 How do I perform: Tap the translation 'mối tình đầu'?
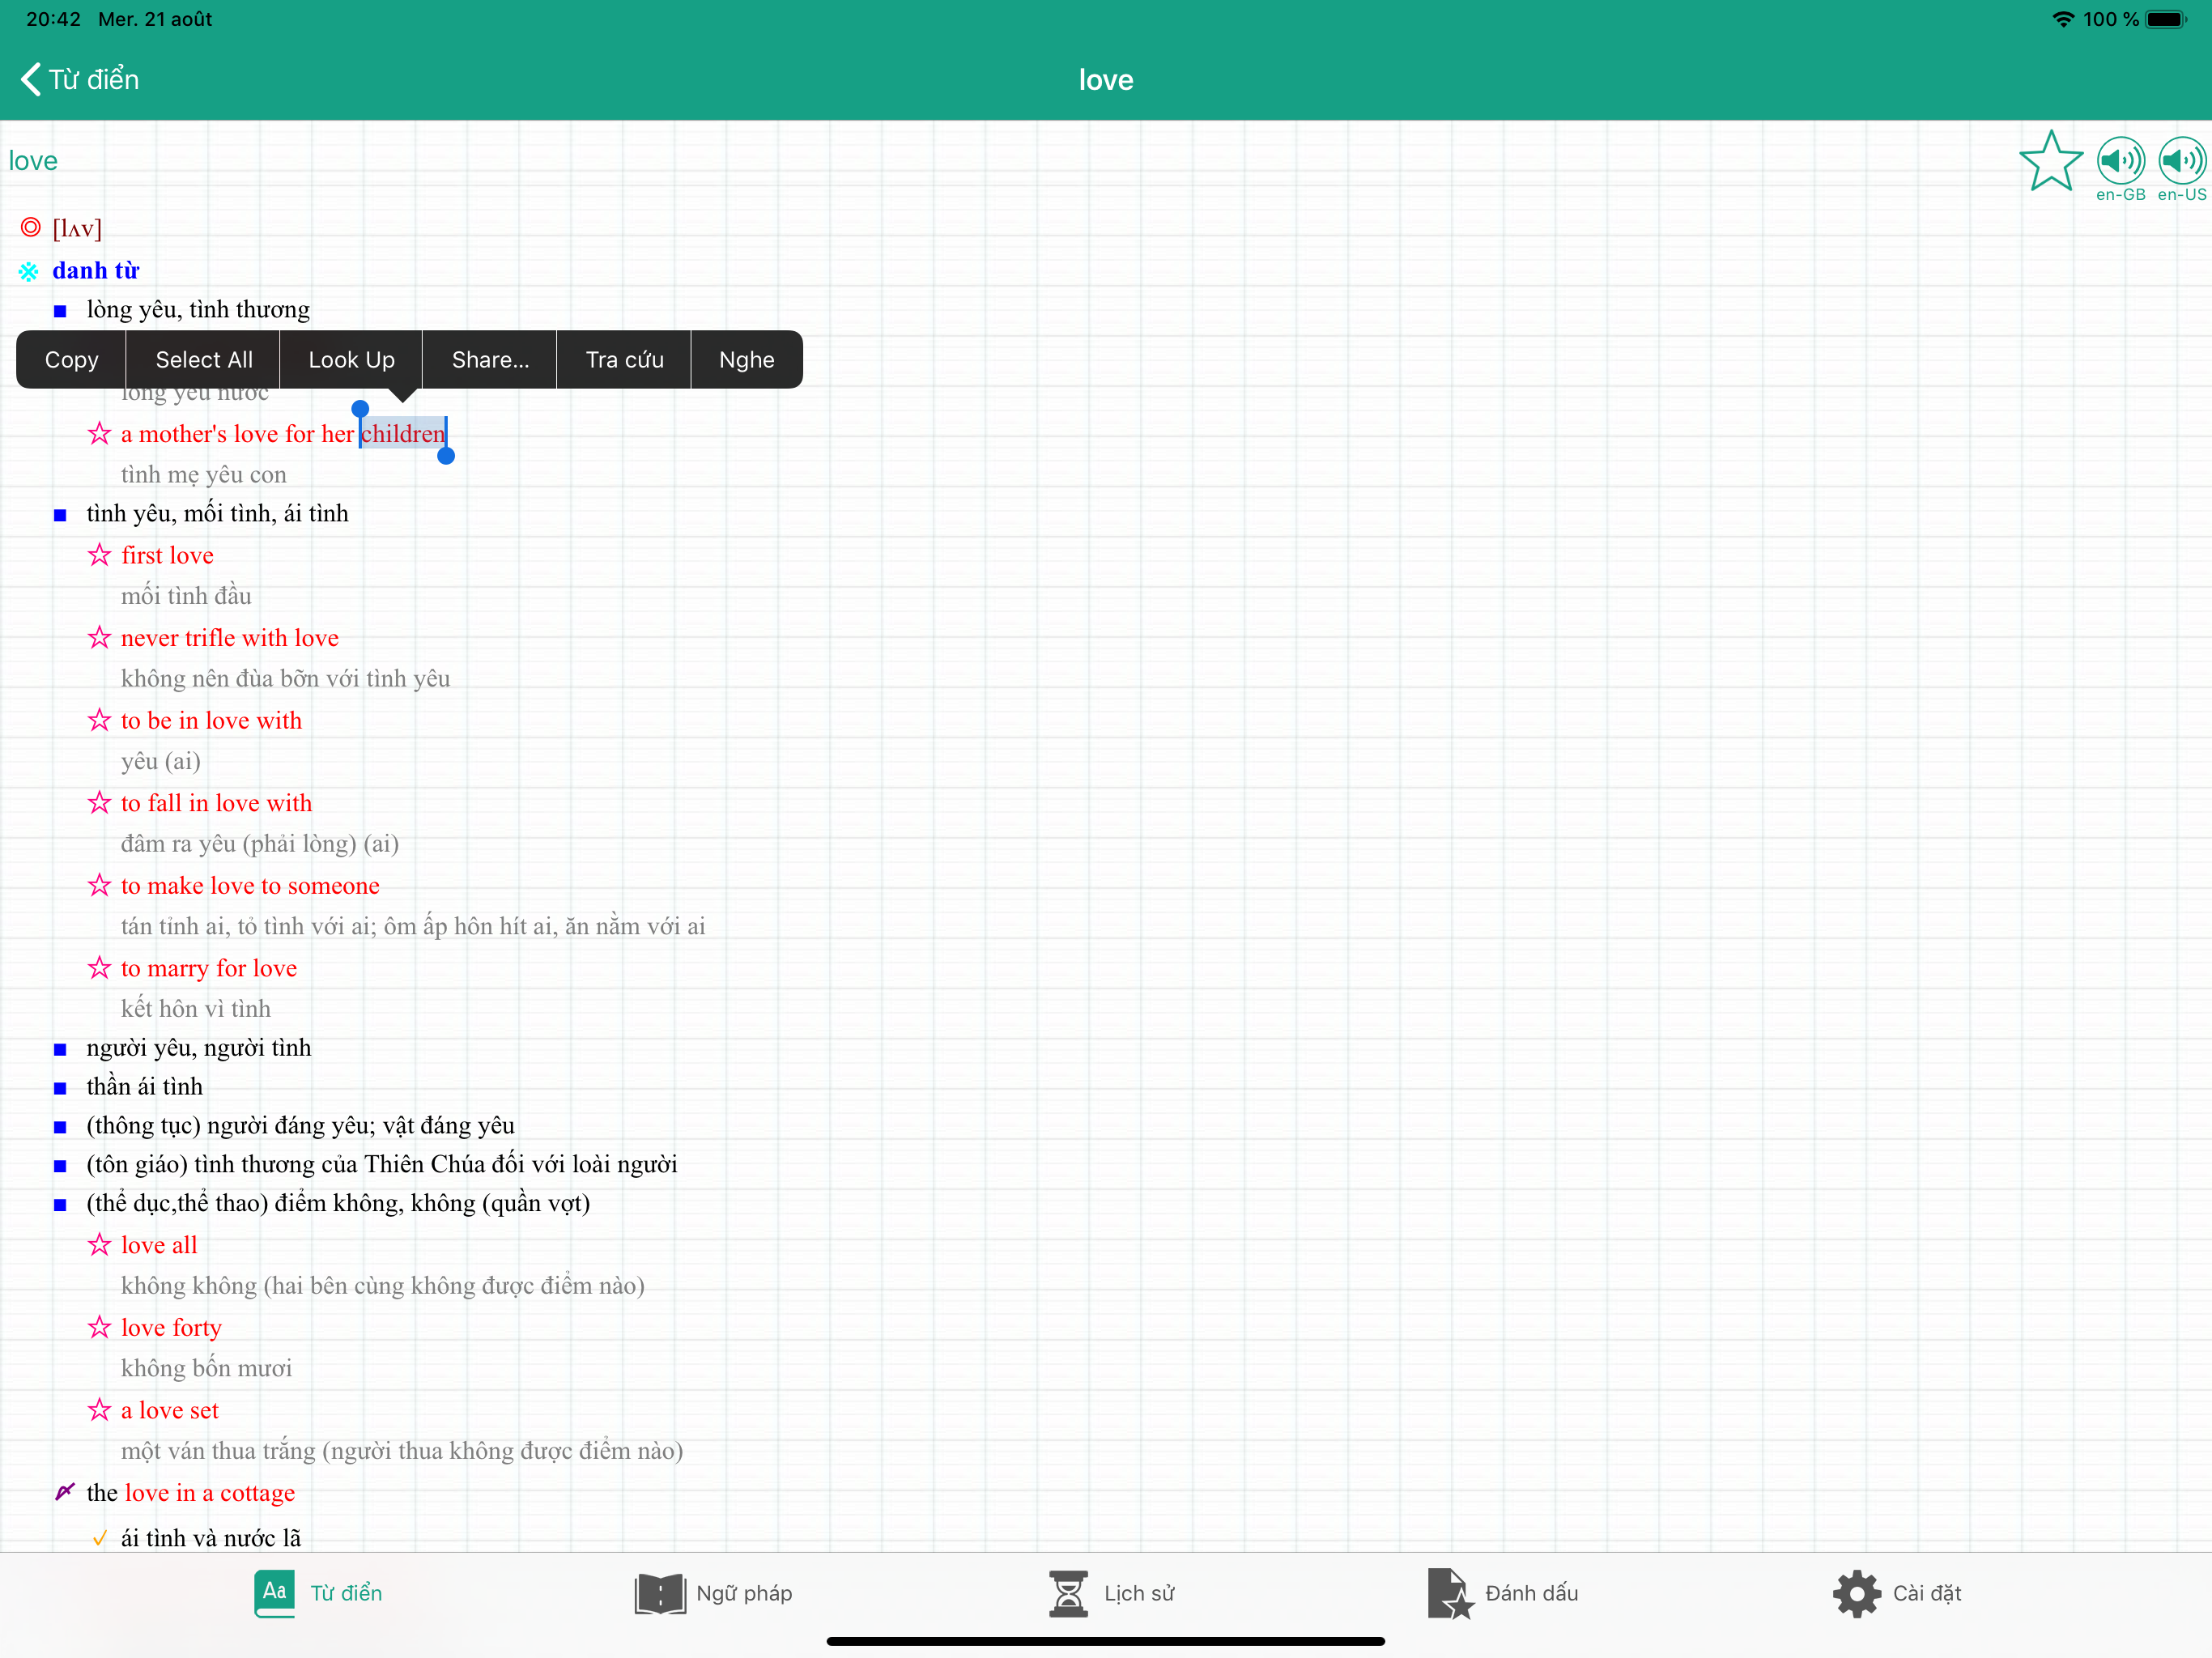tap(187, 596)
